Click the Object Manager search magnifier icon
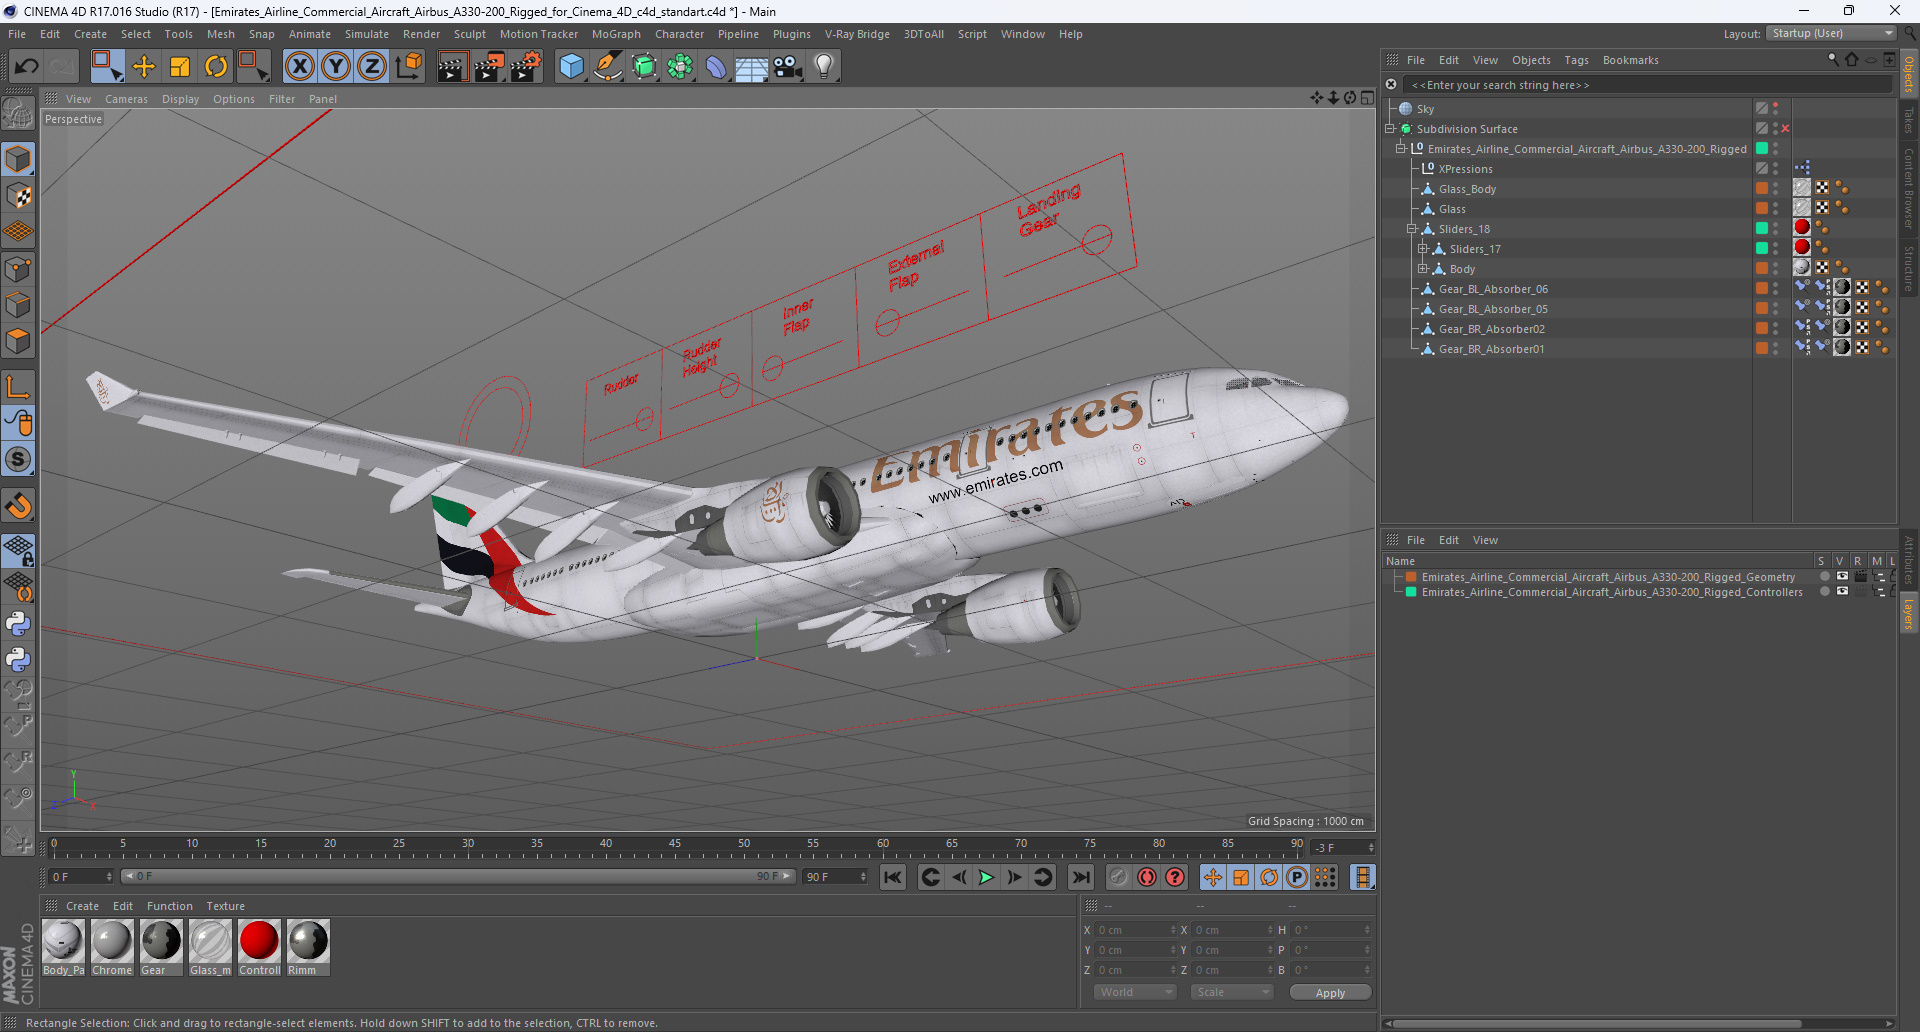 point(1833,60)
